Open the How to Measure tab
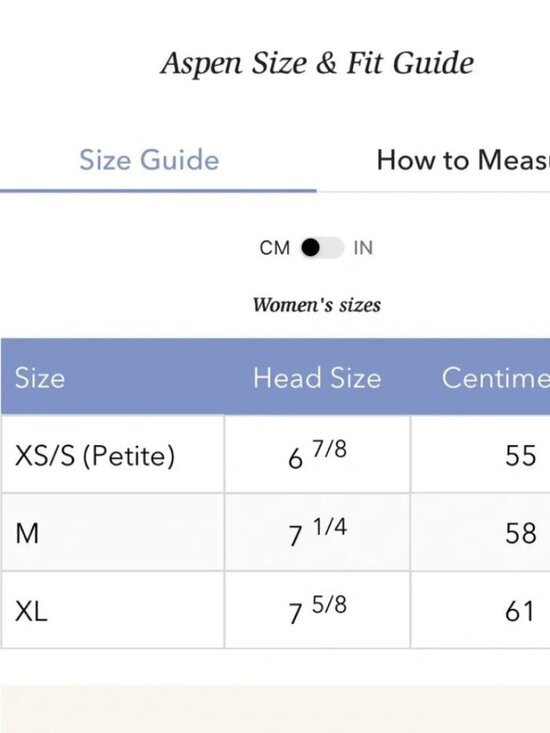 463,160
